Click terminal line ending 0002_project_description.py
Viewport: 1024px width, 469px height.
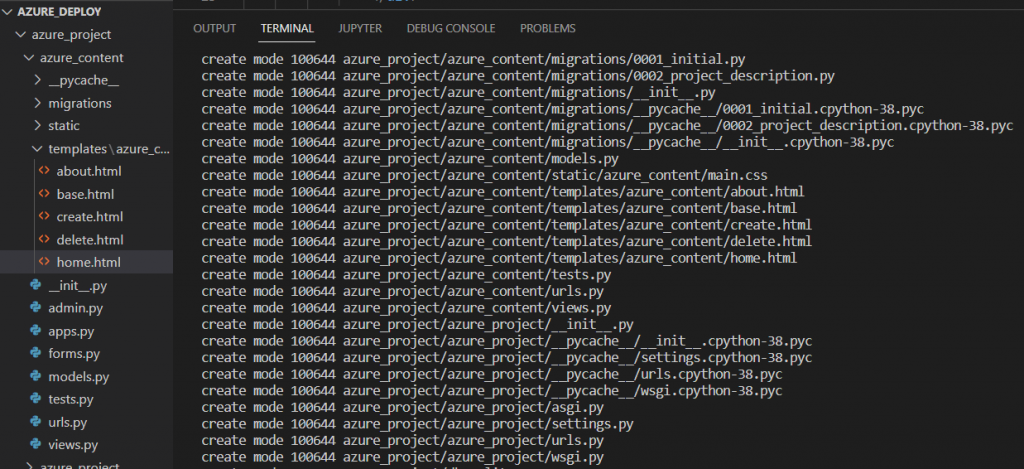tap(518, 76)
